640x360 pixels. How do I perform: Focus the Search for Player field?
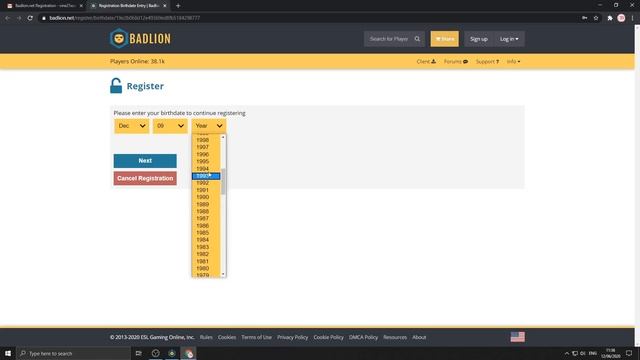[x=389, y=39]
